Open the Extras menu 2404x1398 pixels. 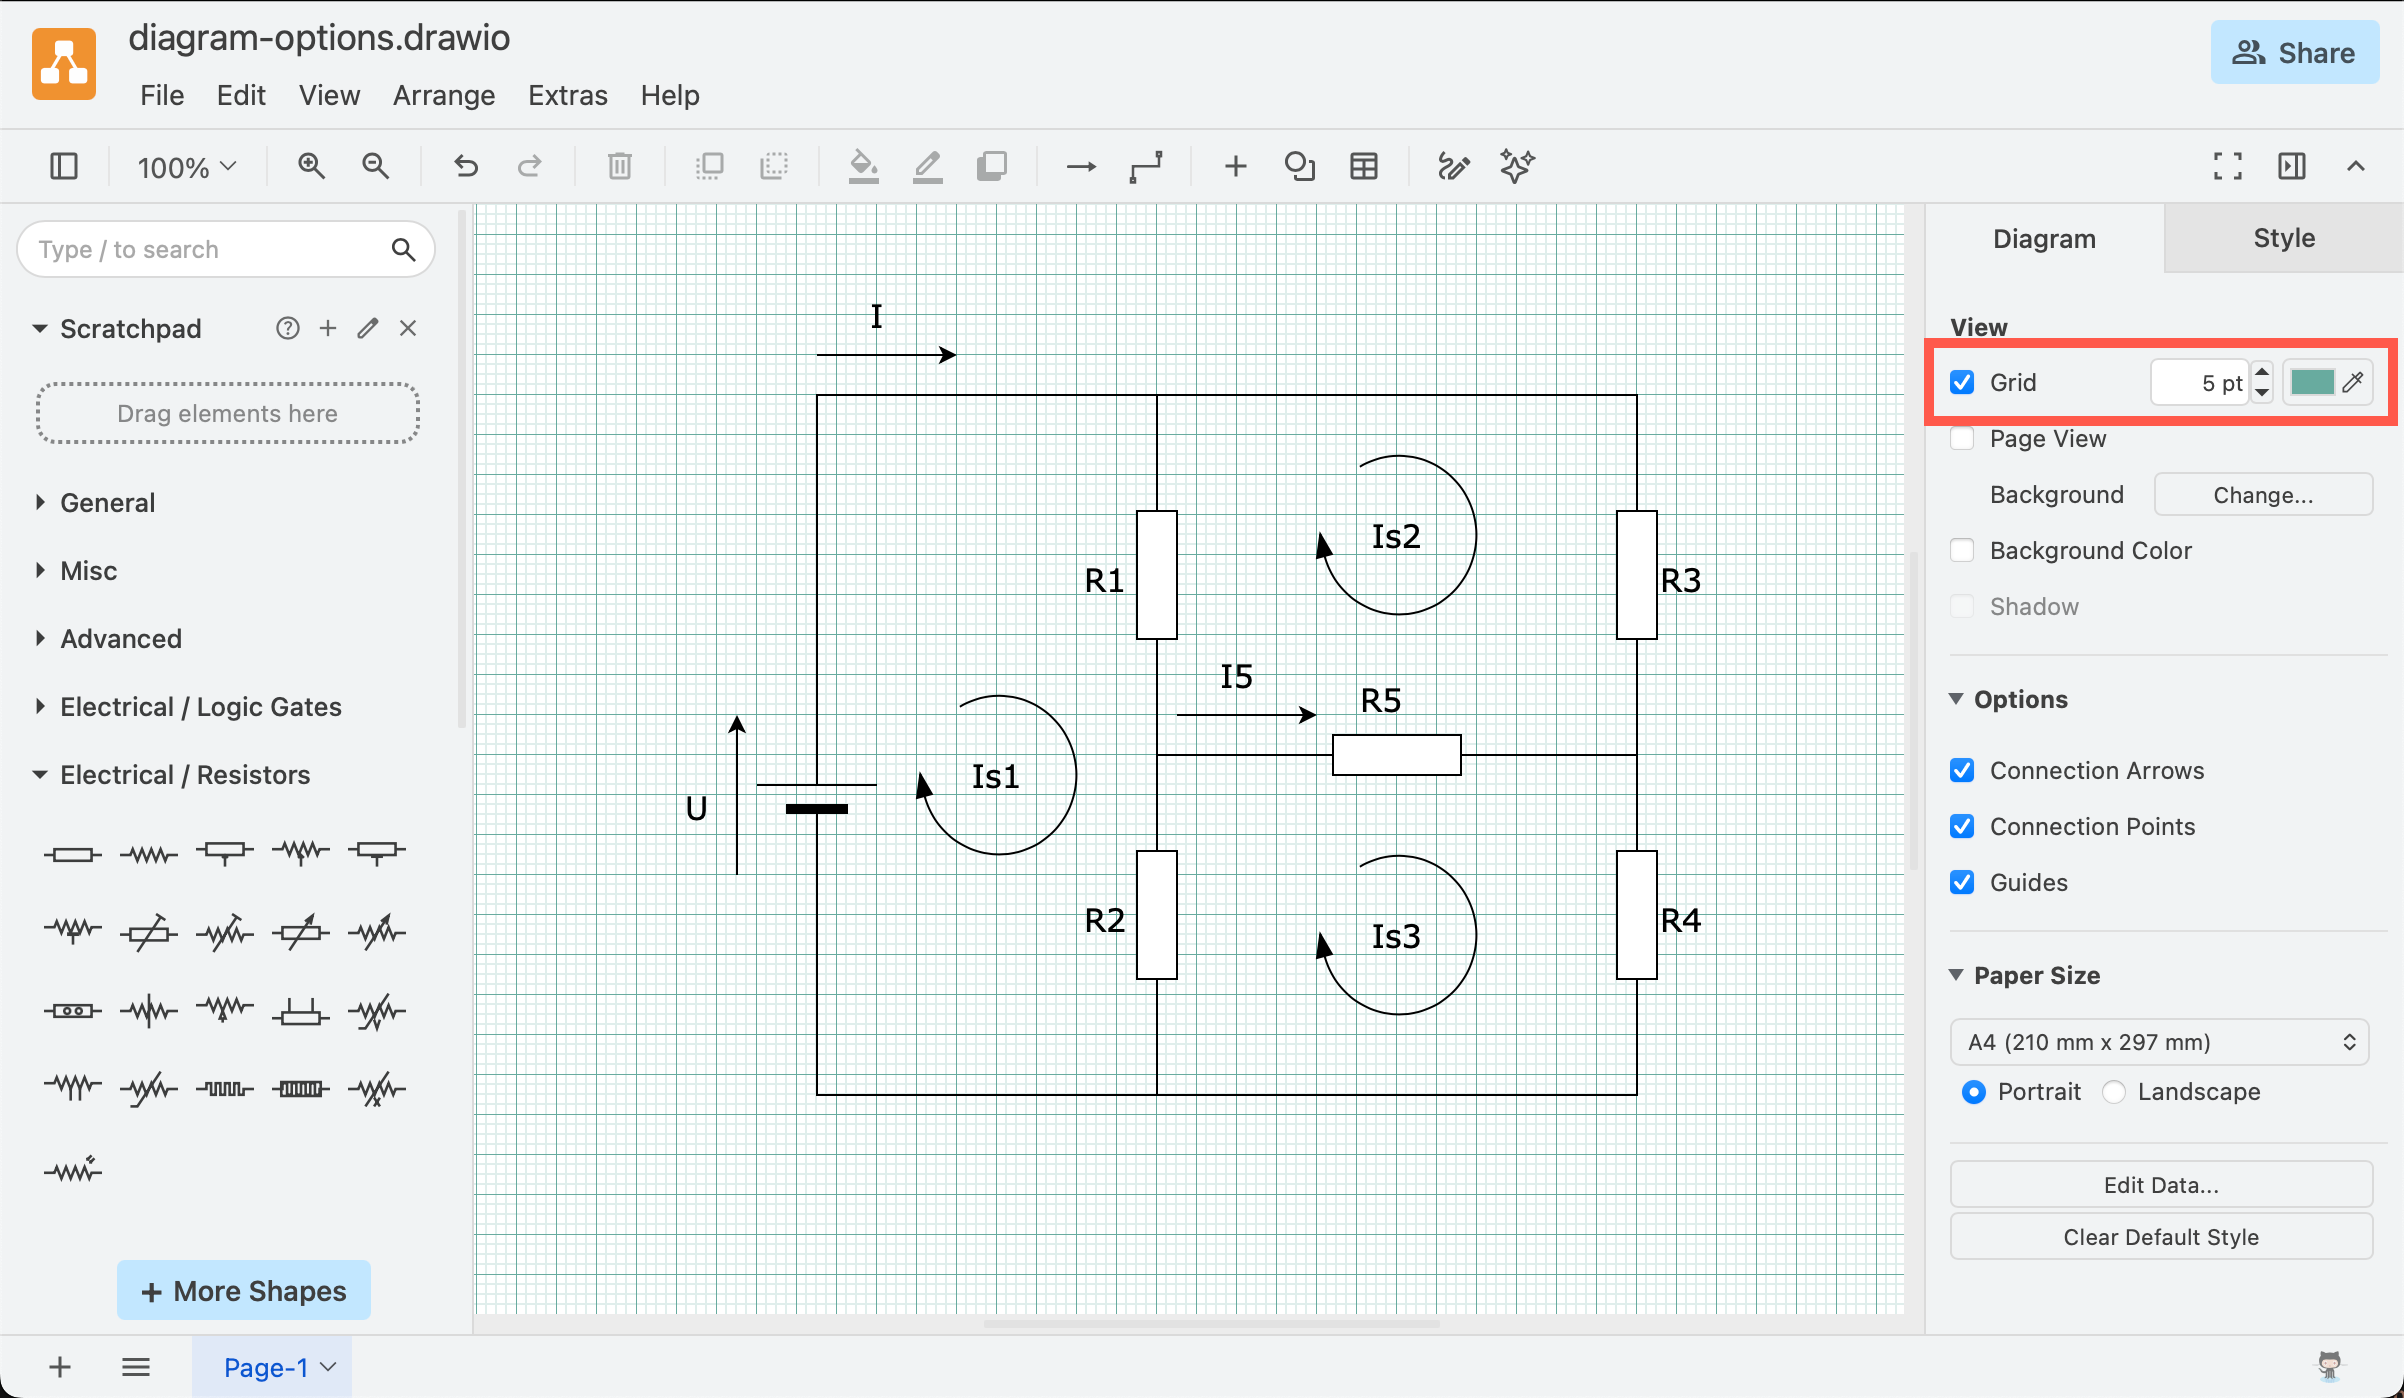tap(568, 95)
